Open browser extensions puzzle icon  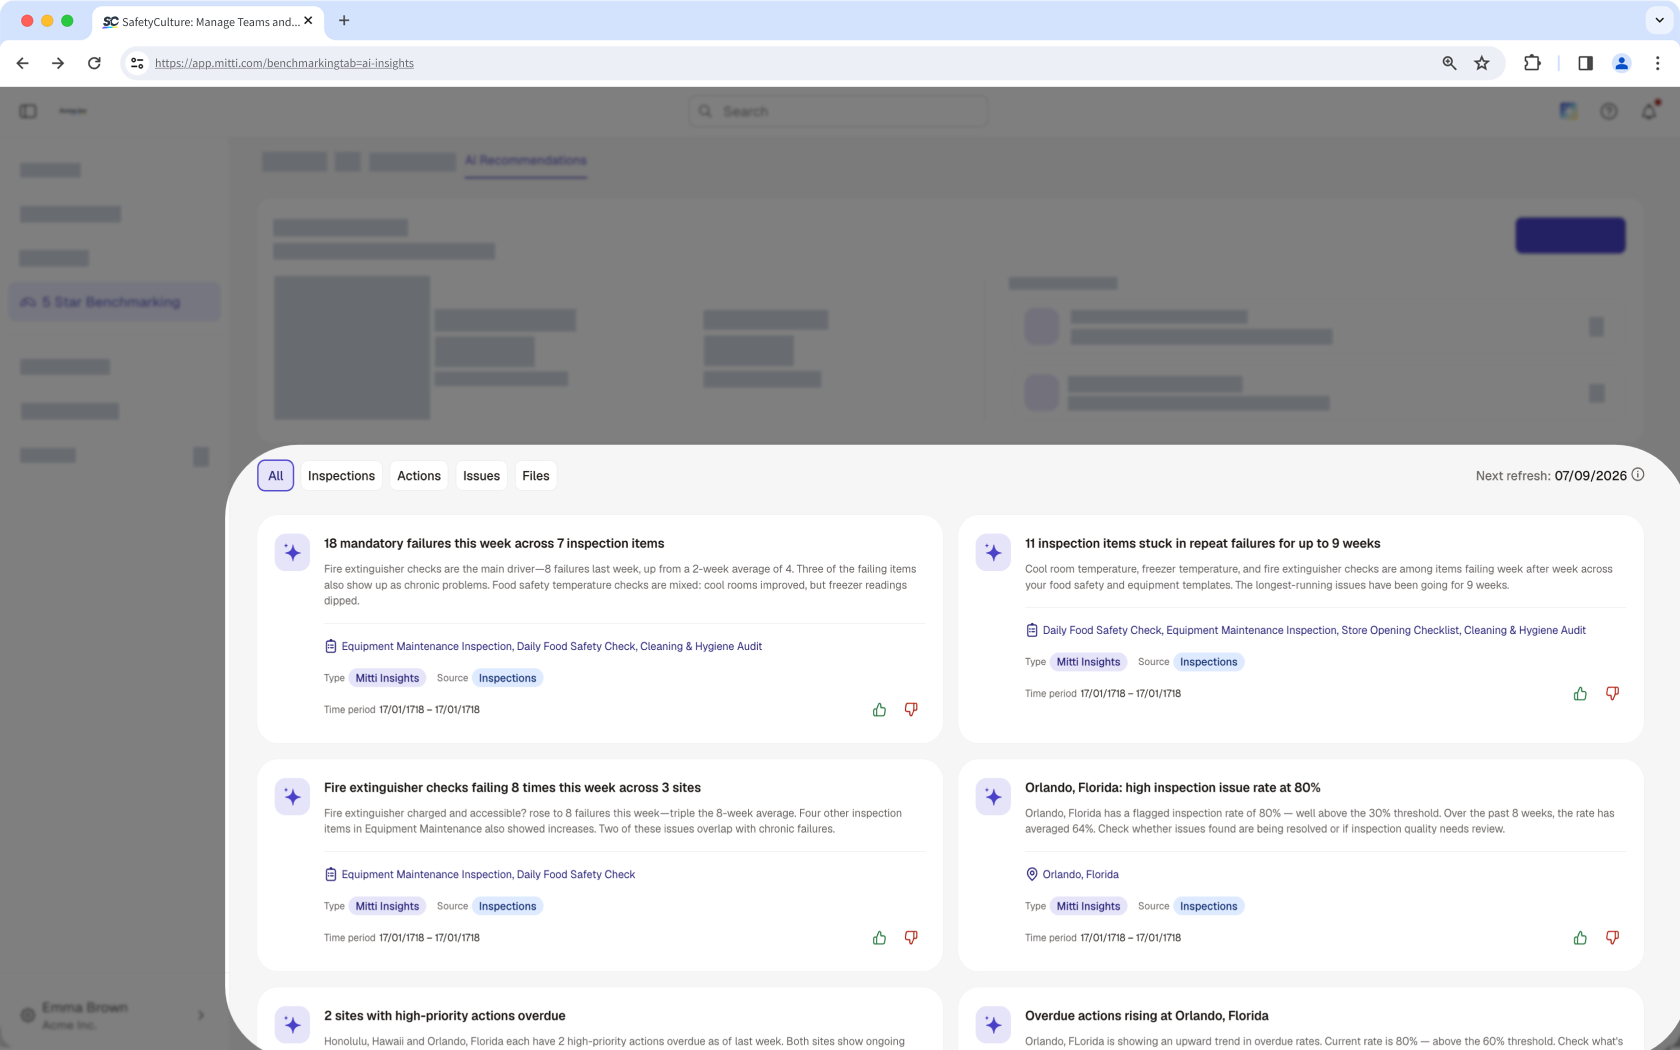coord(1532,63)
